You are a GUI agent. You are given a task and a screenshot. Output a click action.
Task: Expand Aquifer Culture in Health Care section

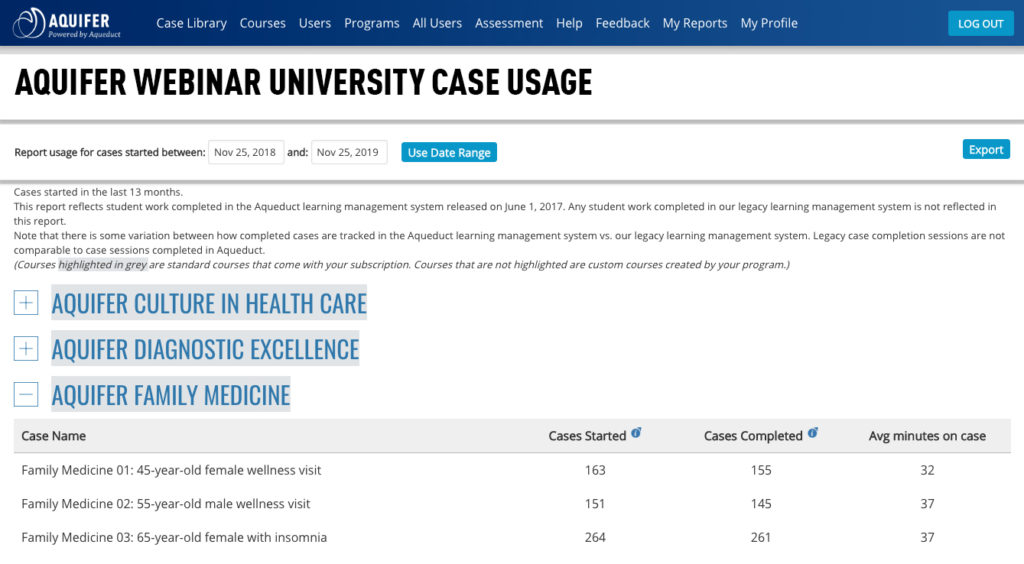(26, 303)
